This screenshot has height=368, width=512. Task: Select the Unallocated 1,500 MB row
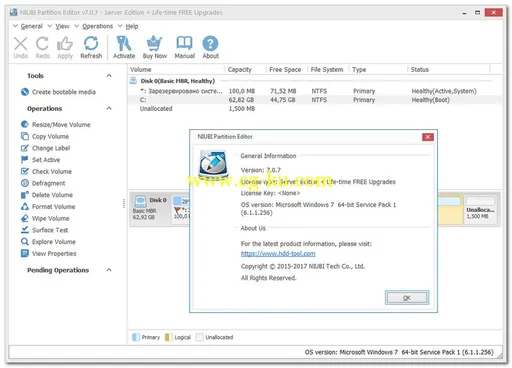pos(314,109)
